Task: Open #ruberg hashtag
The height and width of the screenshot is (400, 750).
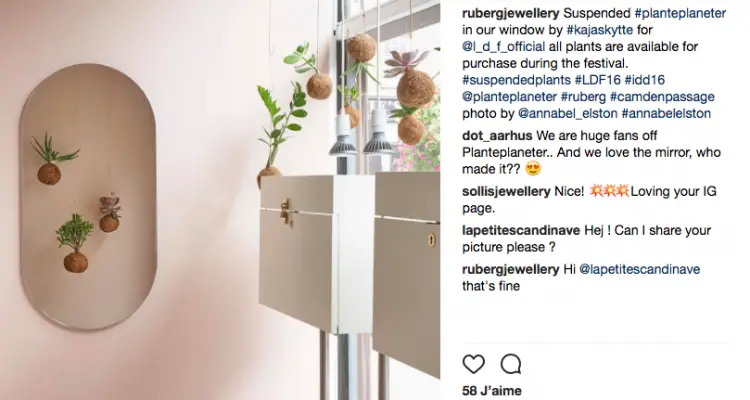Action: point(584,97)
